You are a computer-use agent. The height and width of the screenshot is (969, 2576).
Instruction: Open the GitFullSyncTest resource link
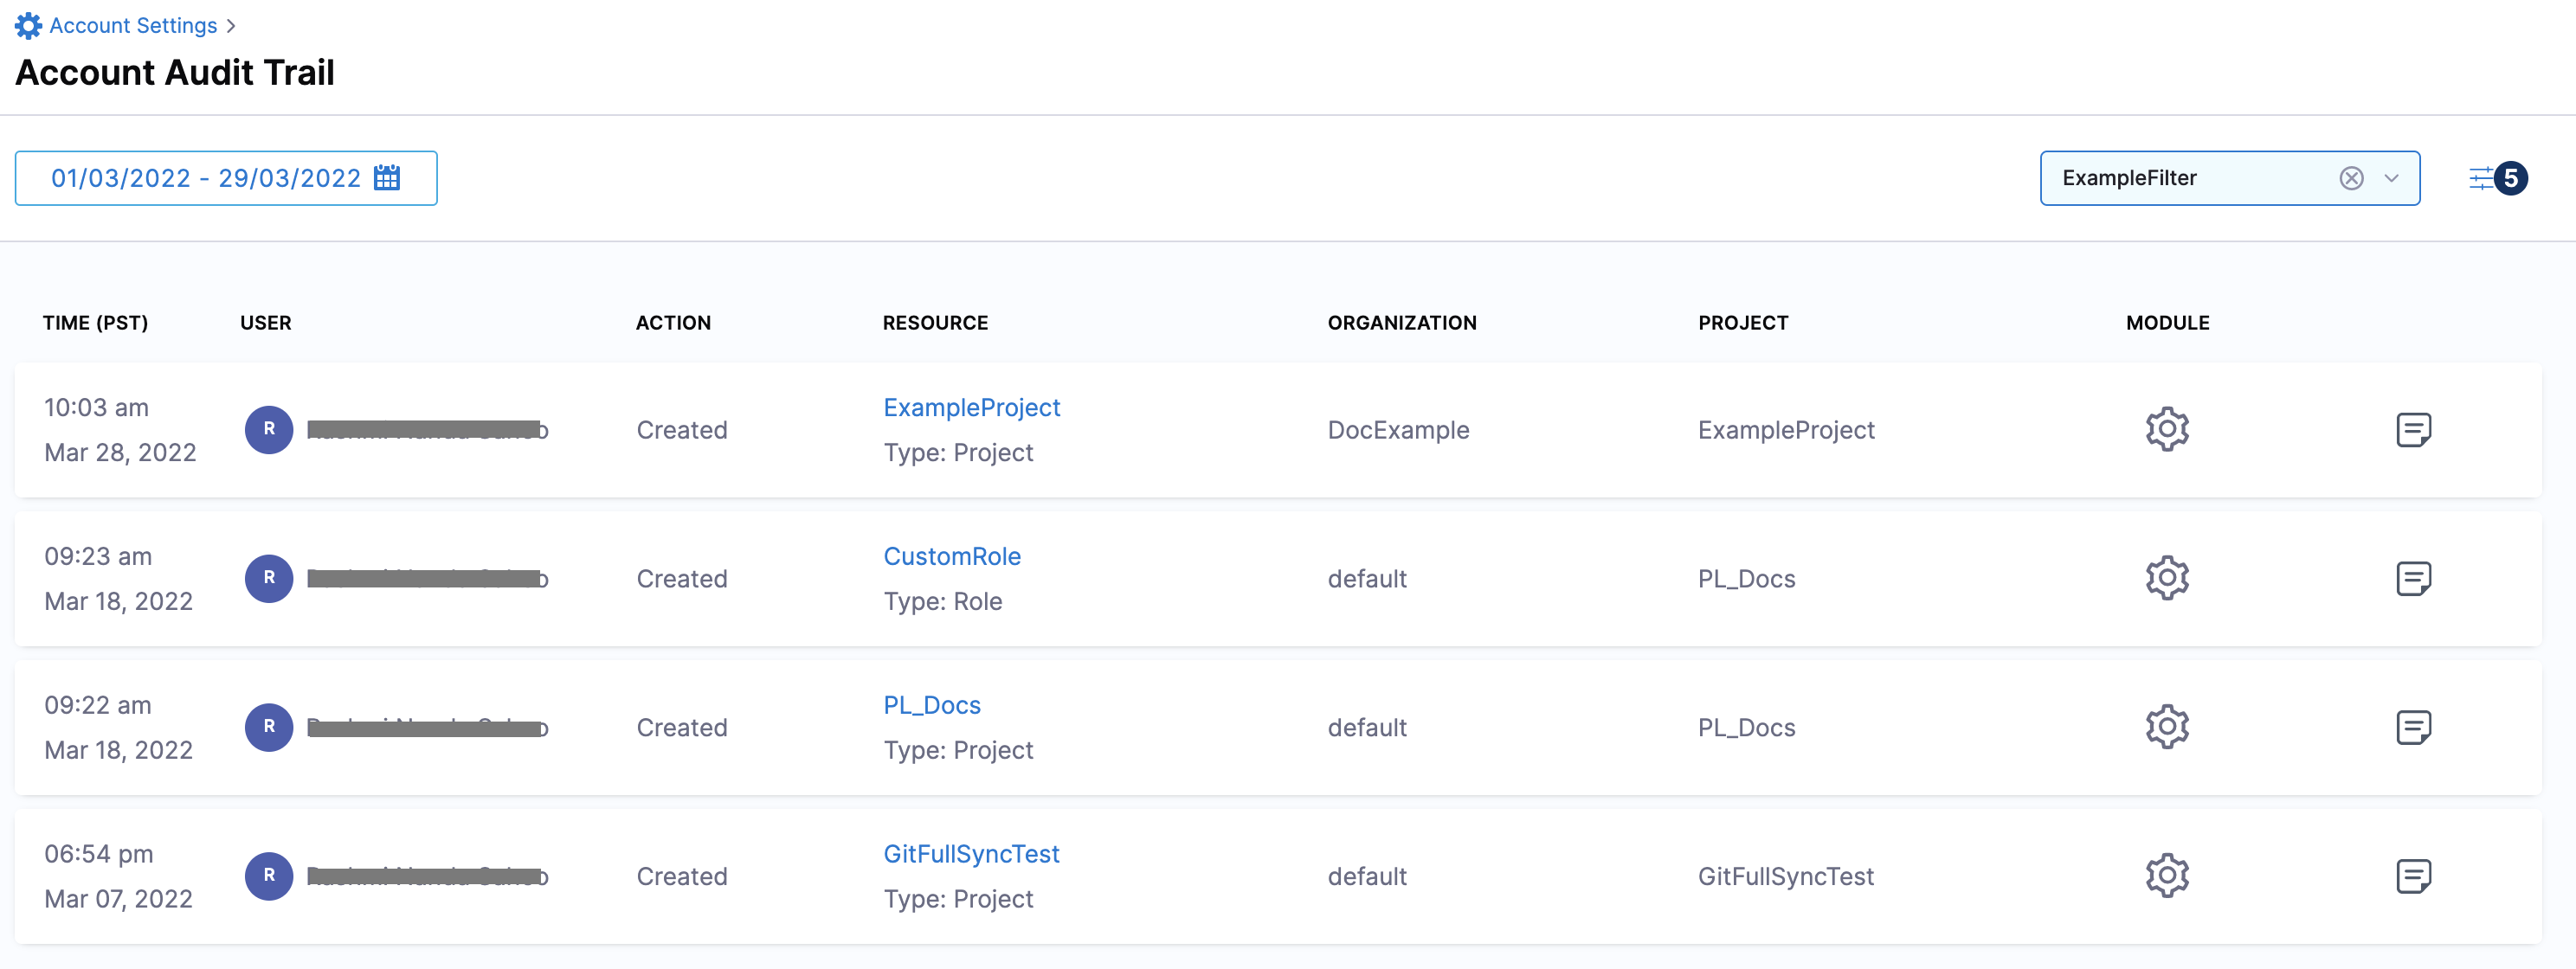[x=970, y=855]
